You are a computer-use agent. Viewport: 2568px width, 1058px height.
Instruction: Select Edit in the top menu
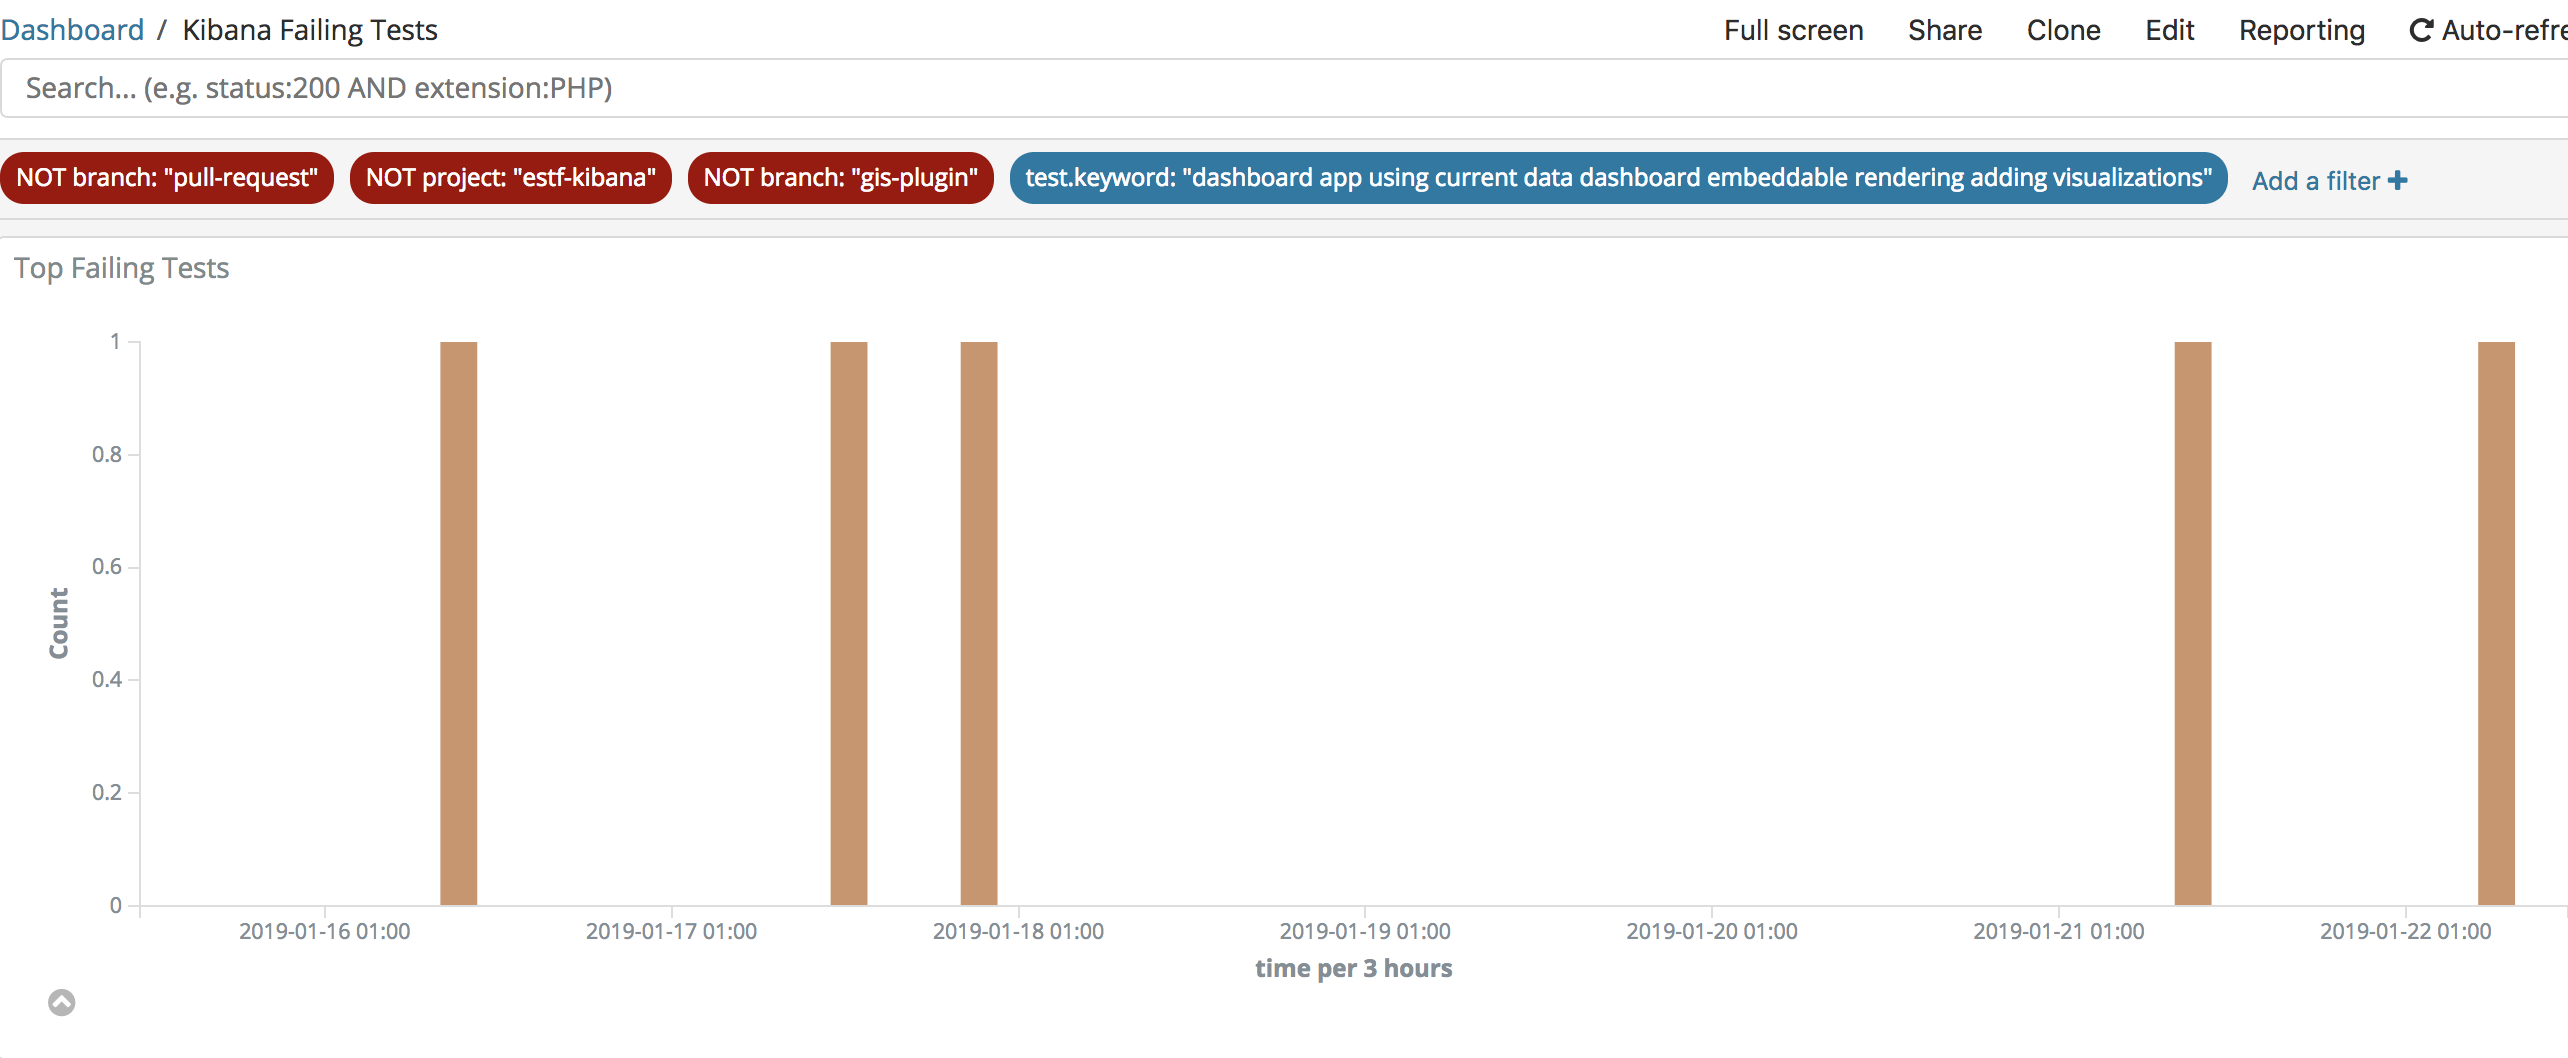2169,30
